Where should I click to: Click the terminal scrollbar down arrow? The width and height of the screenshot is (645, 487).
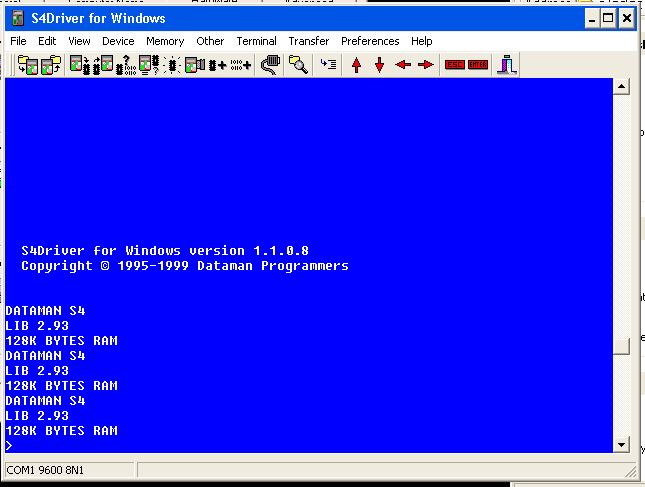point(621,445)
